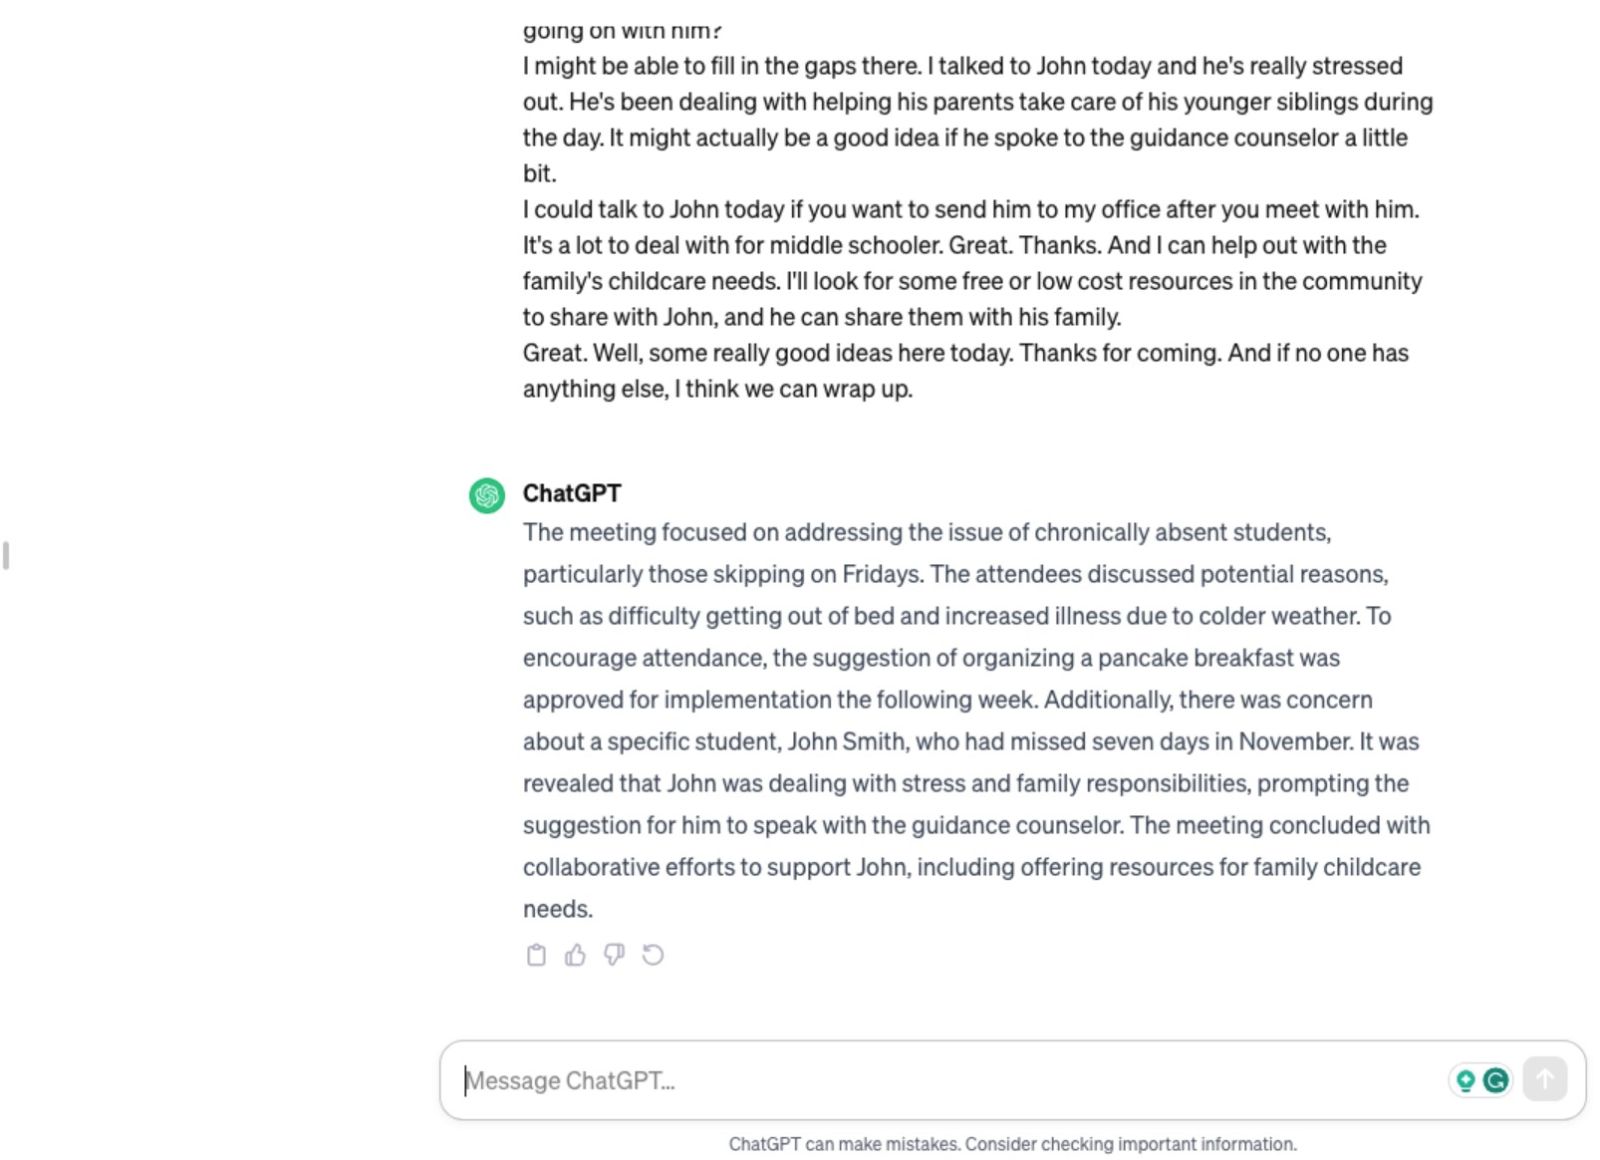This screenshot has width=1600, height=1160.
Task: Toggle the sidebar handle on left edge
Action: 7,555
